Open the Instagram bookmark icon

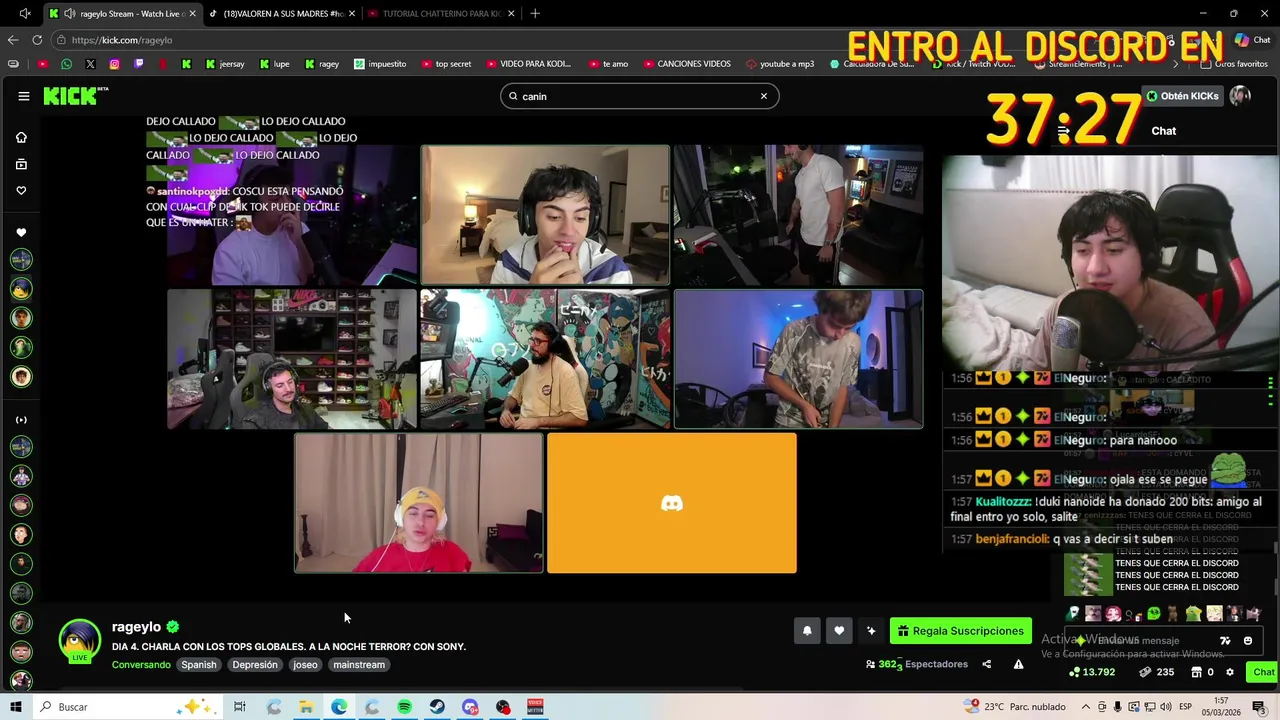coord(114,64)
